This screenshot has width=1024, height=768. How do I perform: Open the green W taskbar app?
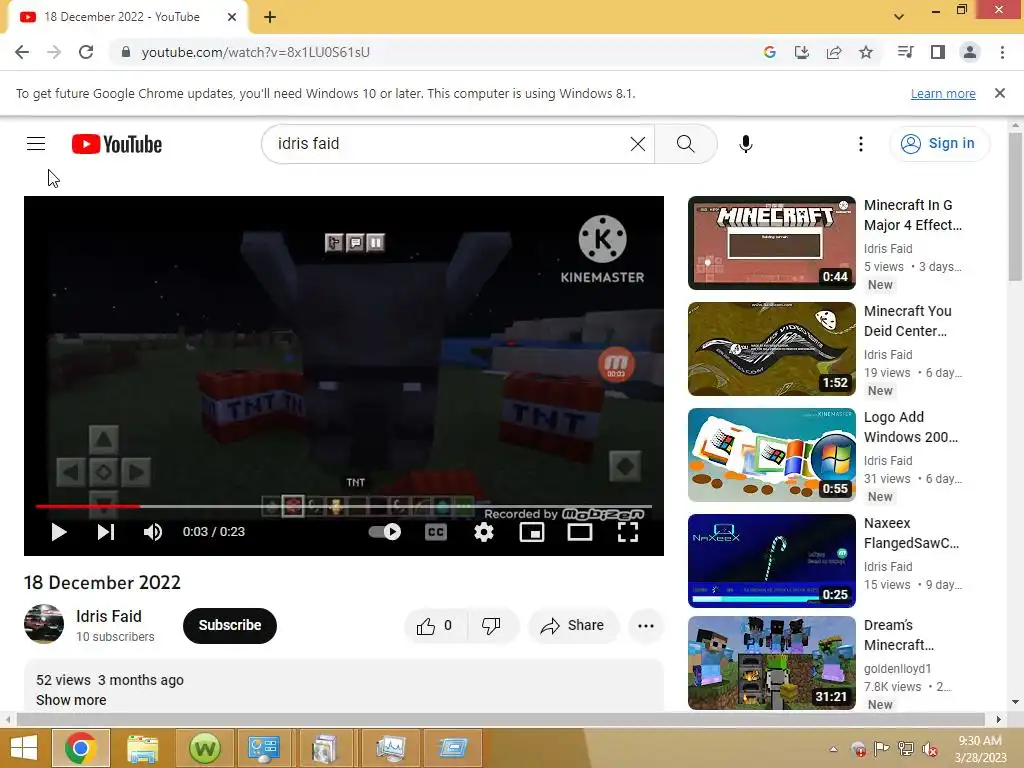pyautogui.click(x=204, y=748)
